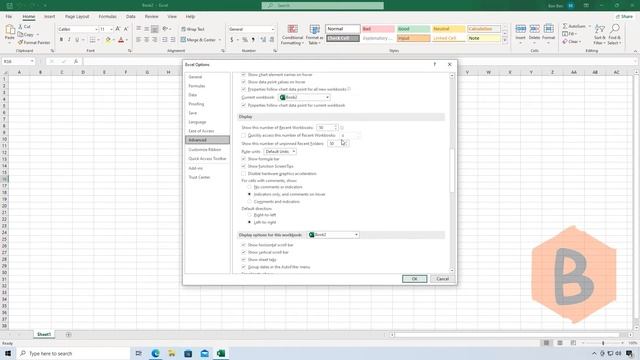The image size is (640, 360).
Task: Click OK in Excel Options dialog
Action: (414, 279)
